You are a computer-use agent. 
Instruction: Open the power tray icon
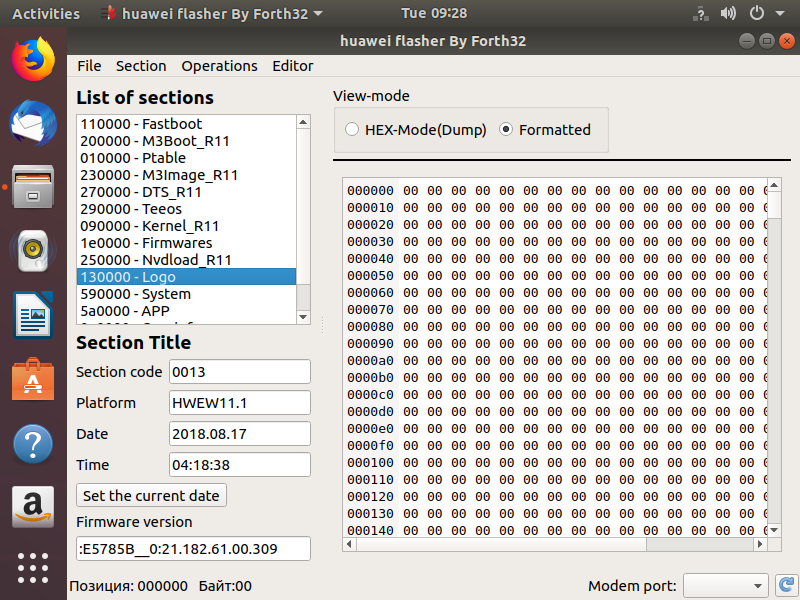757,13
